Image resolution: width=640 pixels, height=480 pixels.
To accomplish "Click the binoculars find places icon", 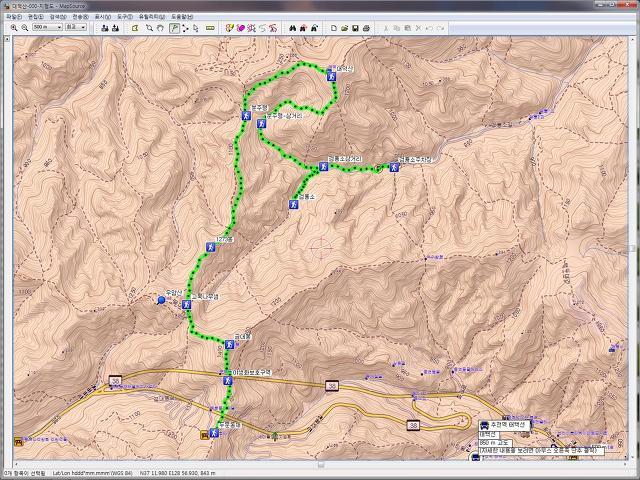I will (x=293, y=28).
